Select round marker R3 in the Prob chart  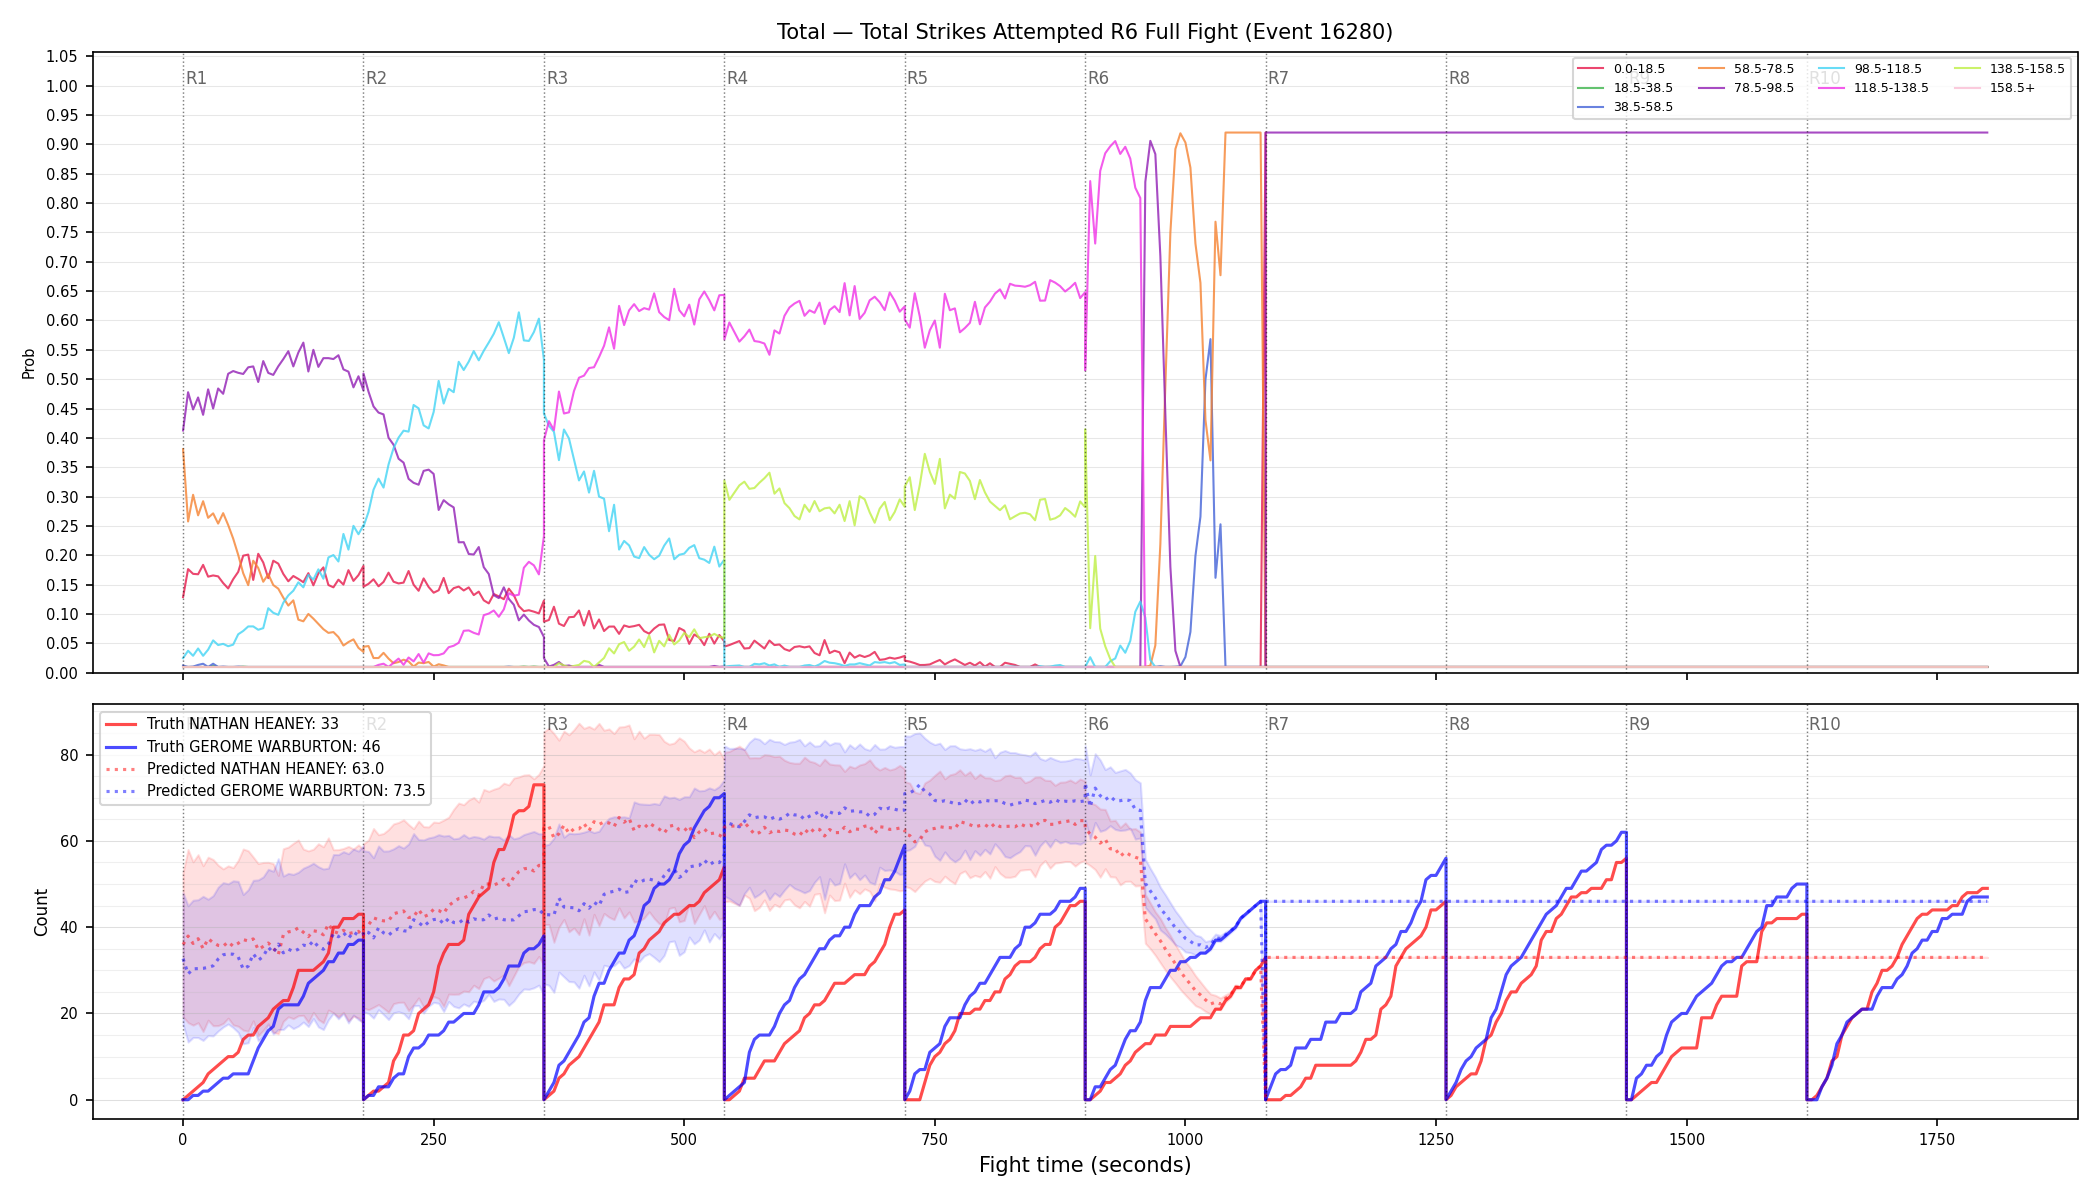[557, 78]
